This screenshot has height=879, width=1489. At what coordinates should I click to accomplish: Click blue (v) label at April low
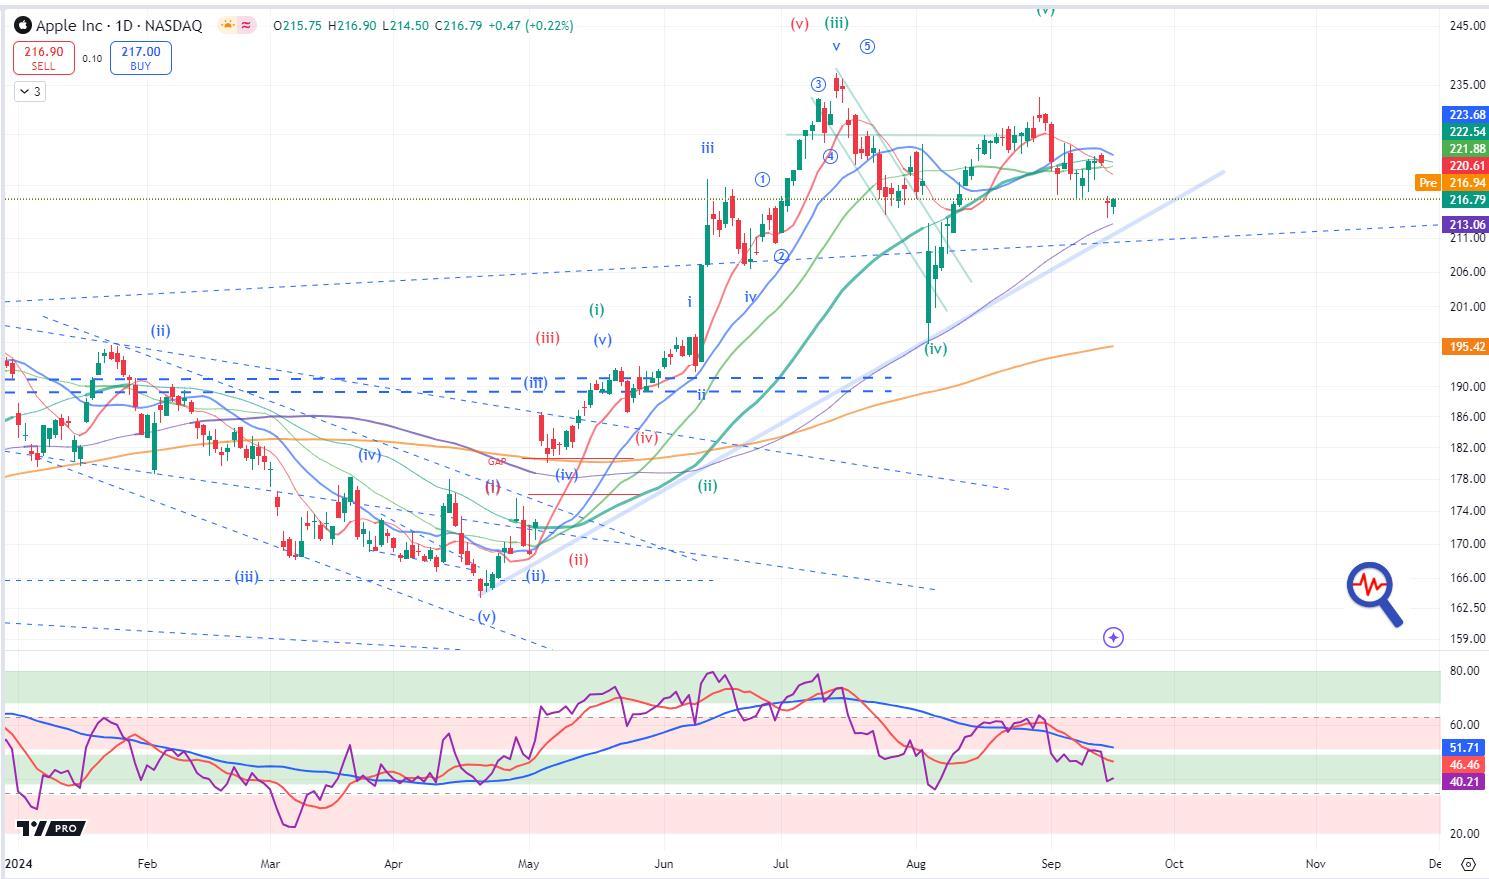point(486,617)
